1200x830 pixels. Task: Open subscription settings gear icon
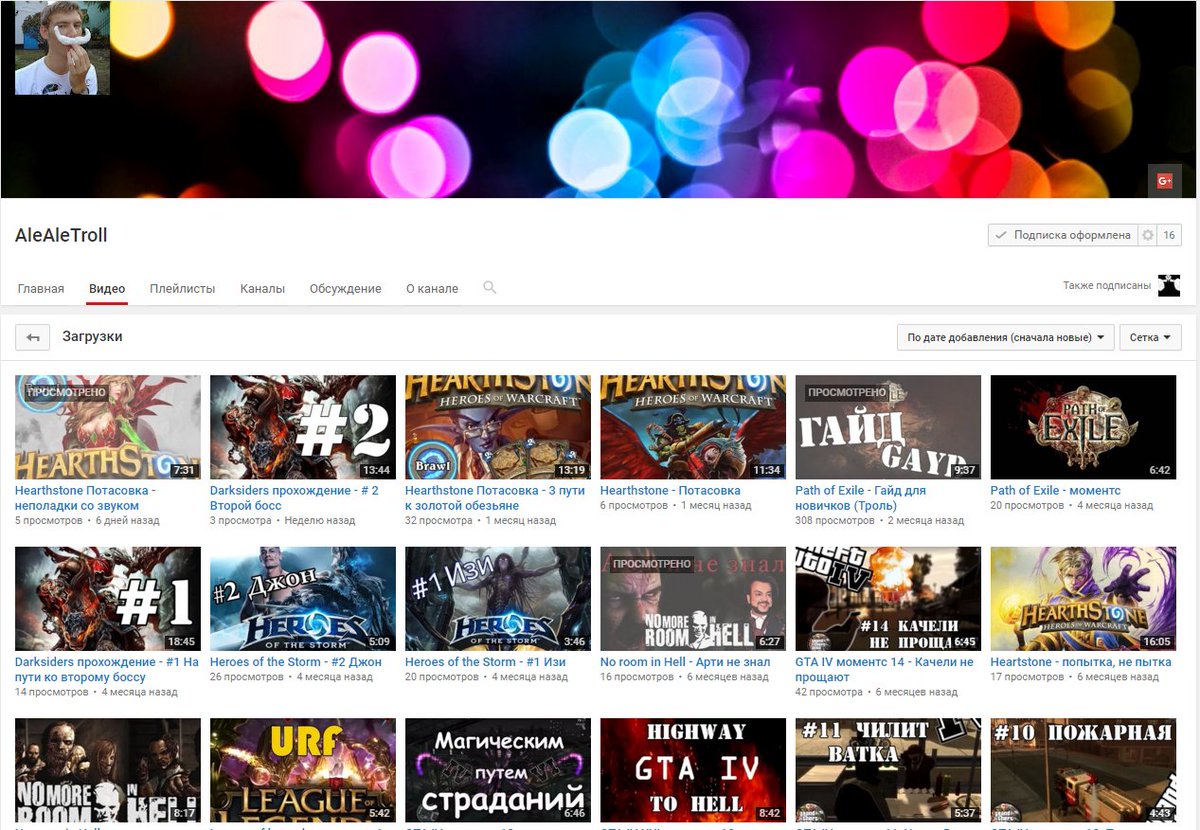[1147, 235]
